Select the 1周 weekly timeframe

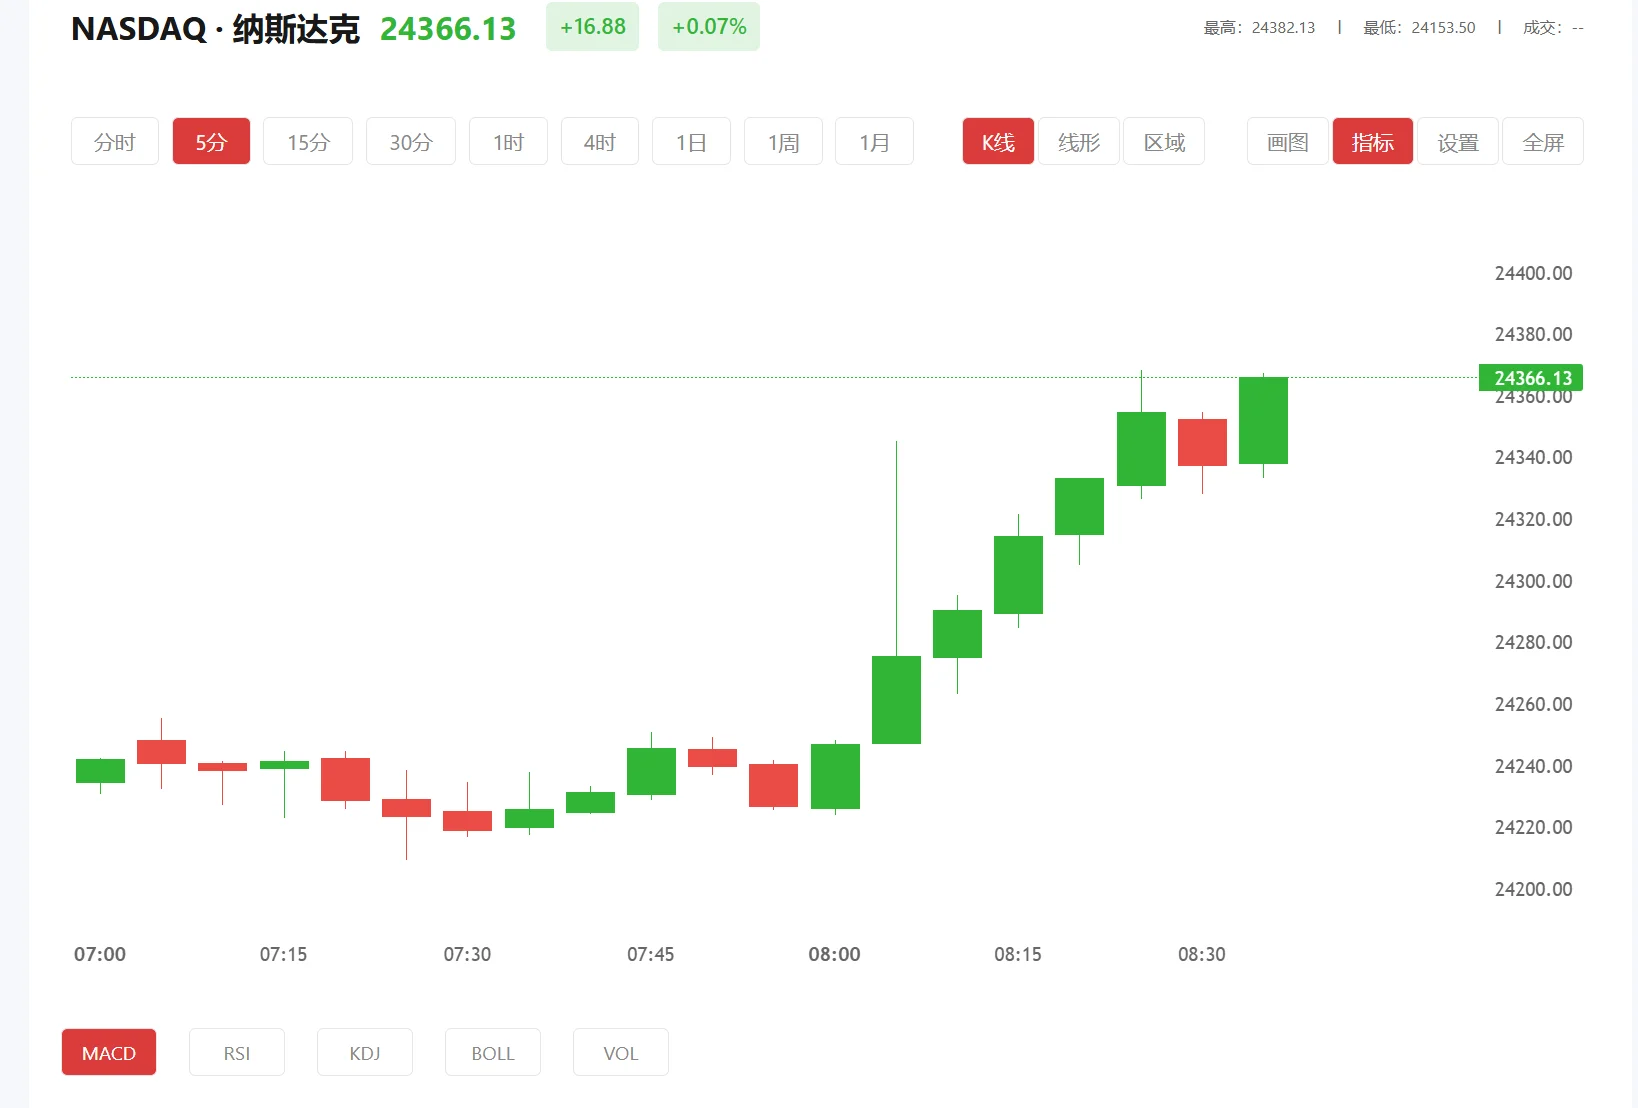[782, 141]
